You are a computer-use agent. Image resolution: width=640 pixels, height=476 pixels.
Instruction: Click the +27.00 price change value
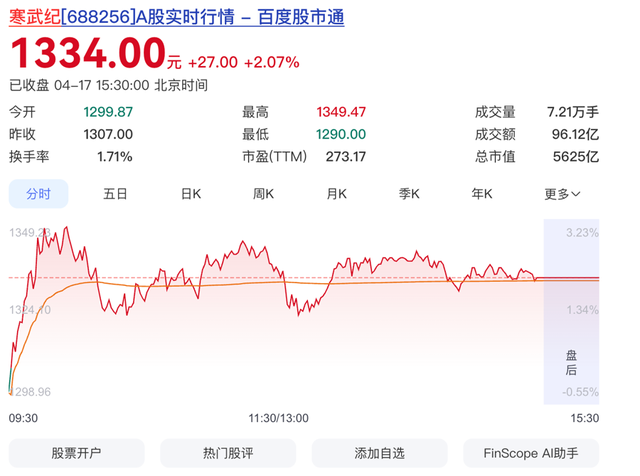click(x=213, y=62)
